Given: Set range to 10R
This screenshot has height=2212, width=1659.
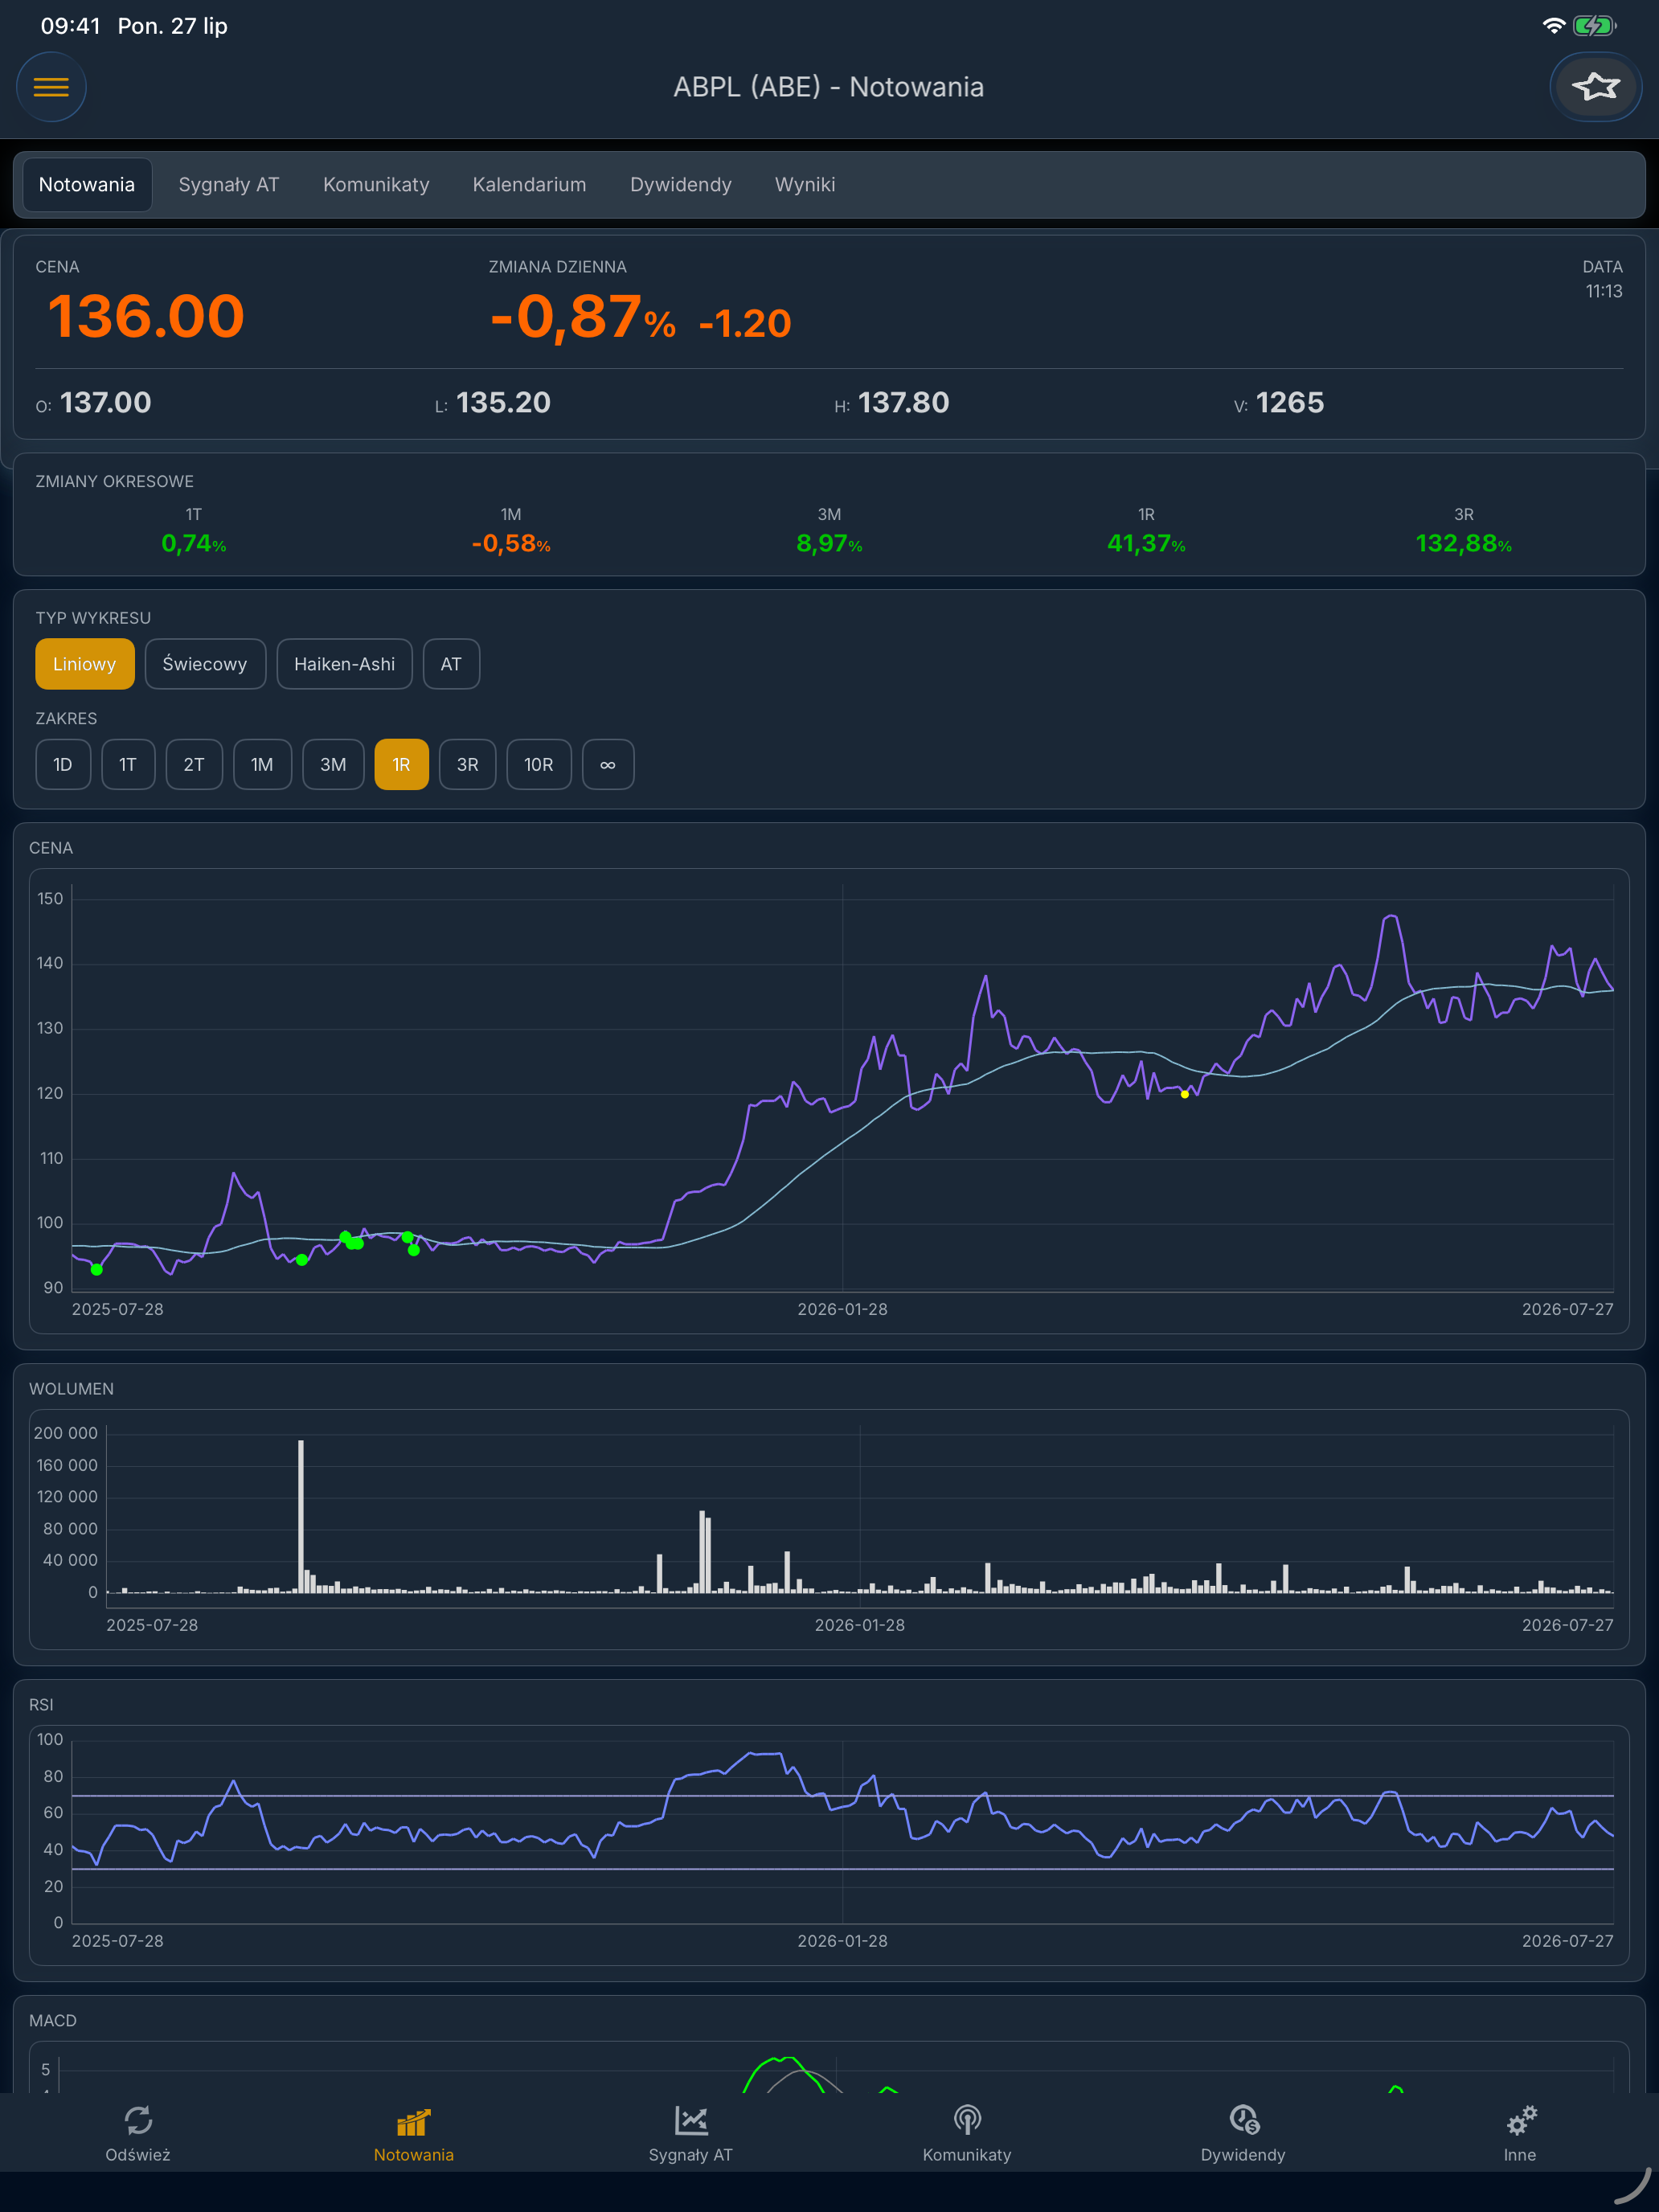Looking at the screenshot, I should 539,765.
